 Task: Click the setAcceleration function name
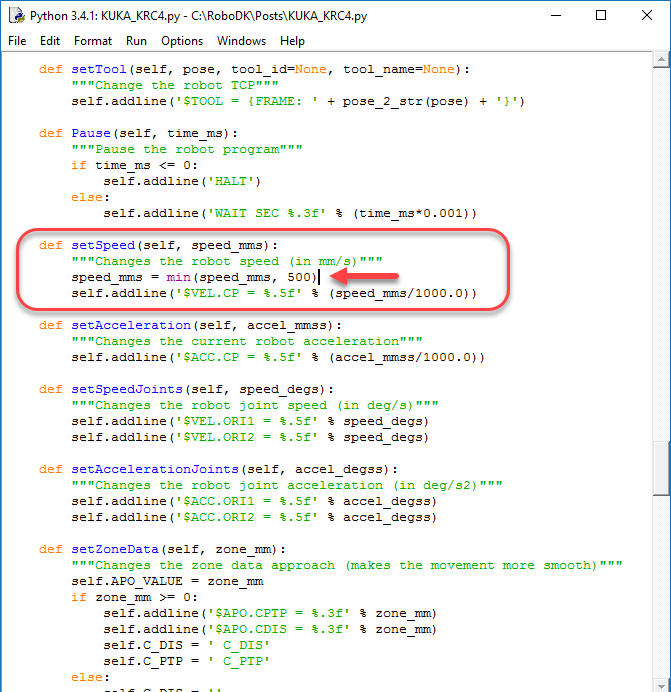pyautogui.click(x=131, y=325)
